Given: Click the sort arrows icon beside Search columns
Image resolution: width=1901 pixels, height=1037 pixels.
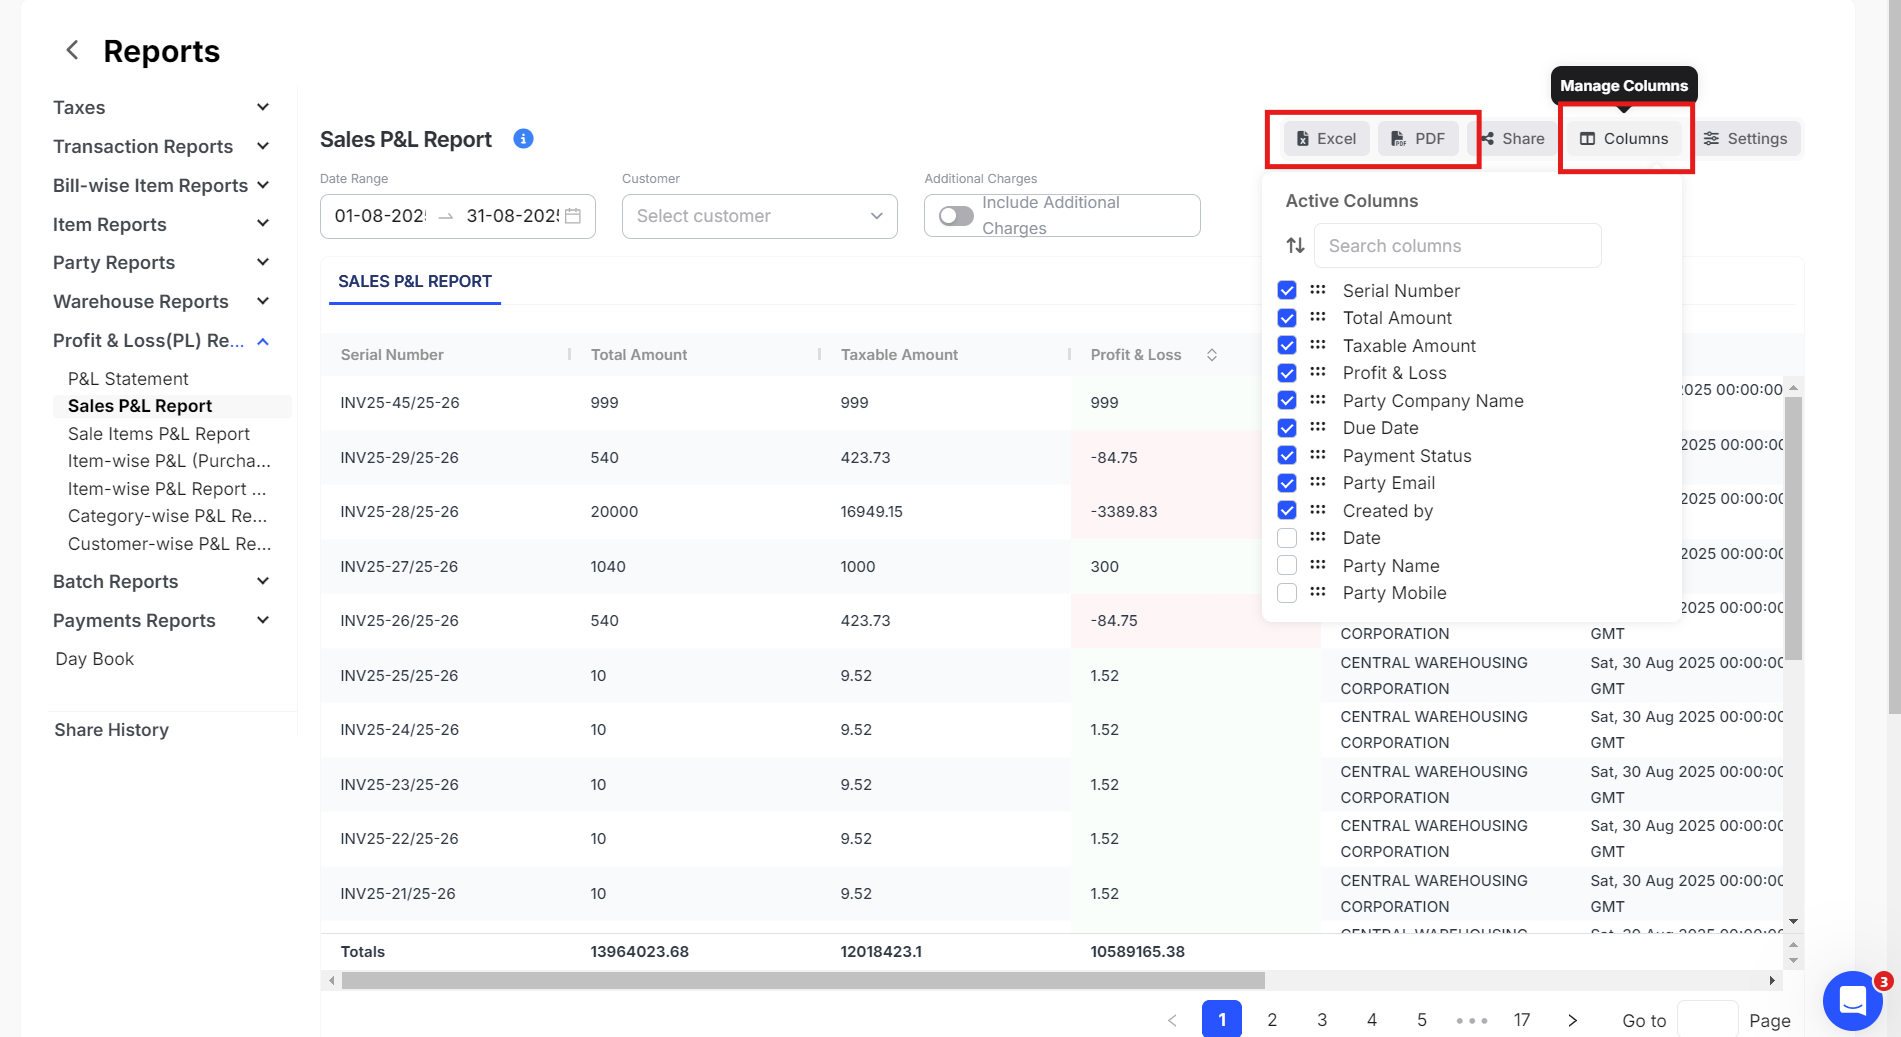Looking at the screenshot, I should coord(1295,246).
